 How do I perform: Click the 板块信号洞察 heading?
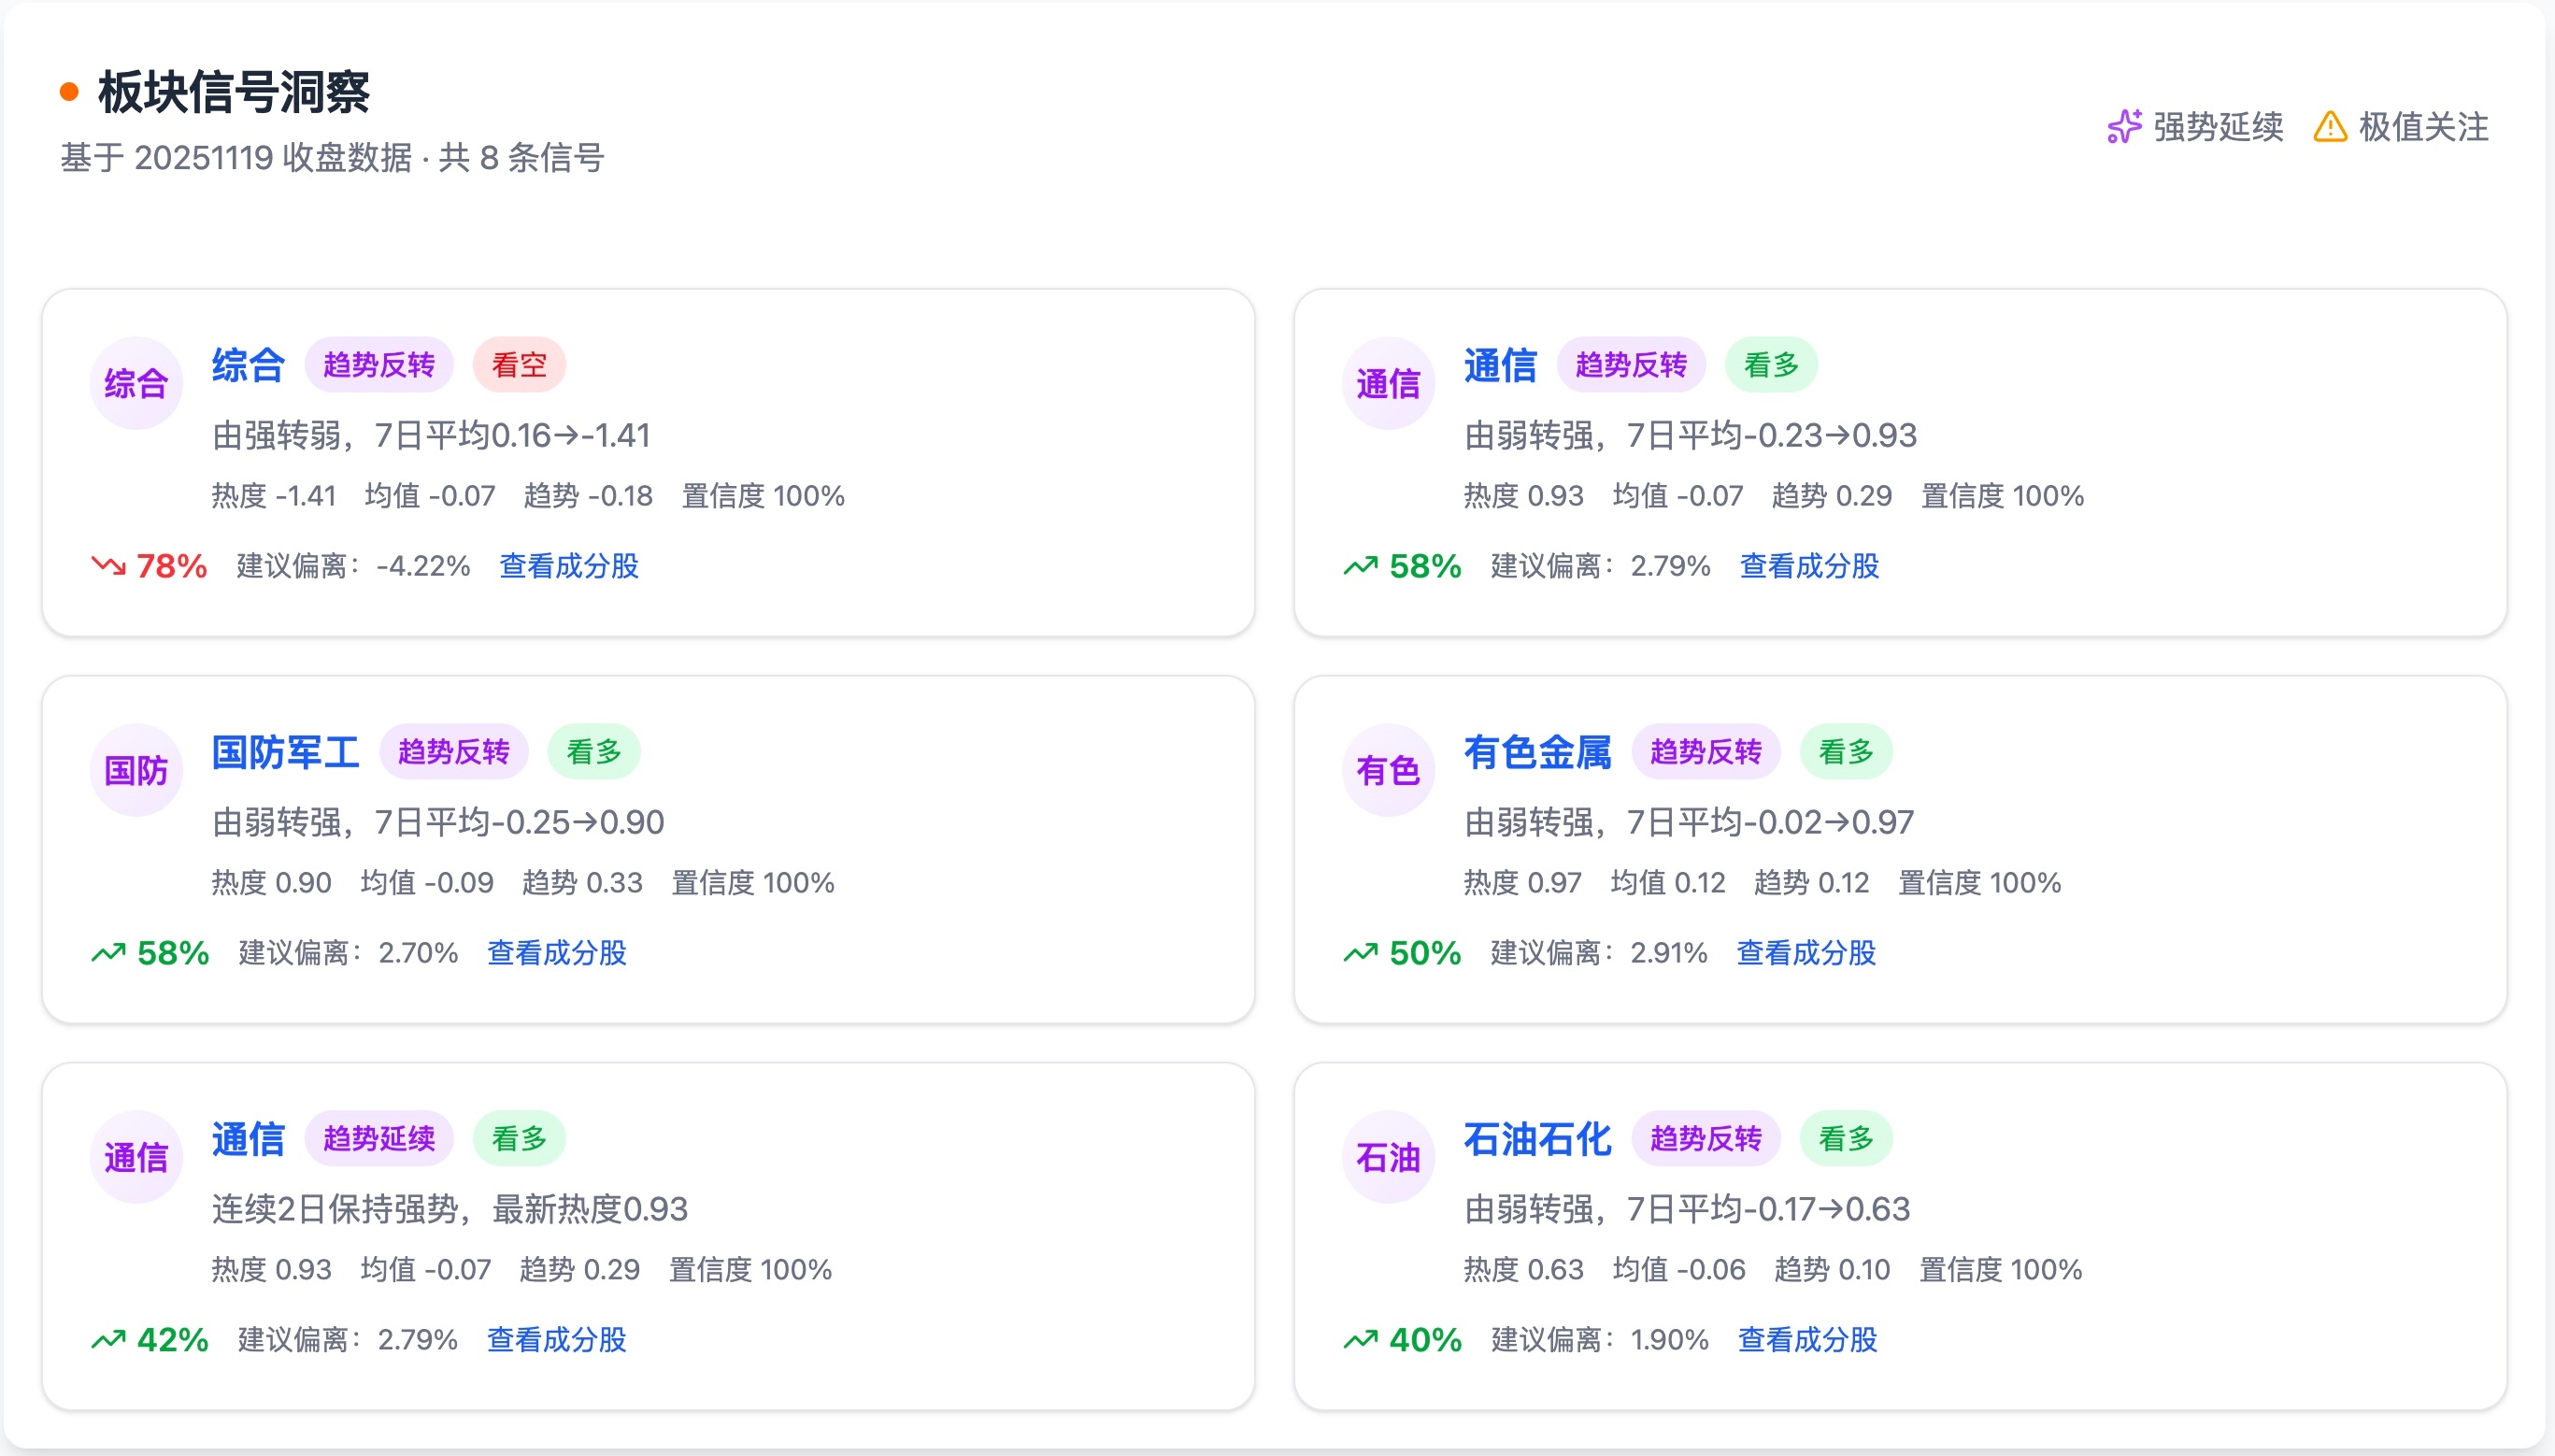234,92
